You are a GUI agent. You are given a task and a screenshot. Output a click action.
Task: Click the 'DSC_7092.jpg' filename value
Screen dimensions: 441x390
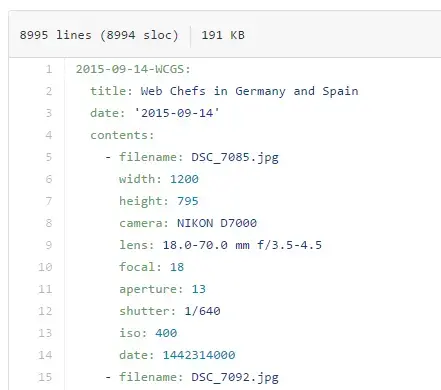coord(235,378)
